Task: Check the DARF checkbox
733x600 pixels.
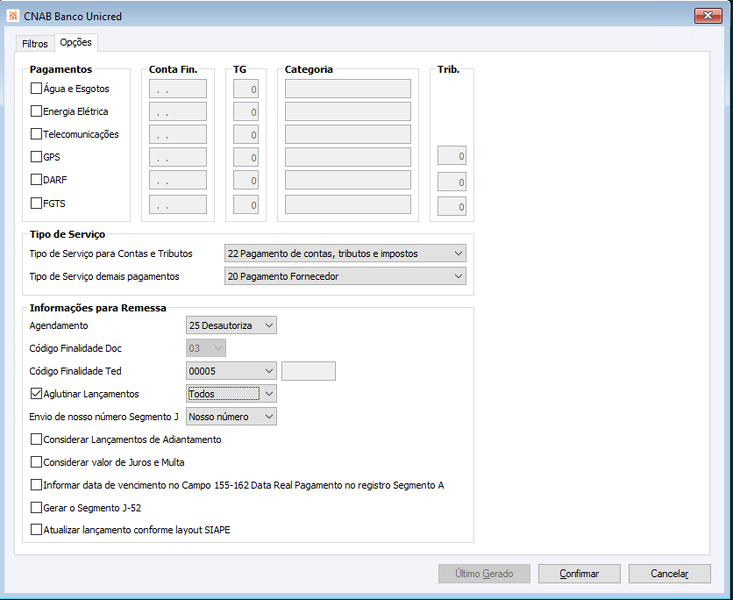Action: tap(36, 180)
